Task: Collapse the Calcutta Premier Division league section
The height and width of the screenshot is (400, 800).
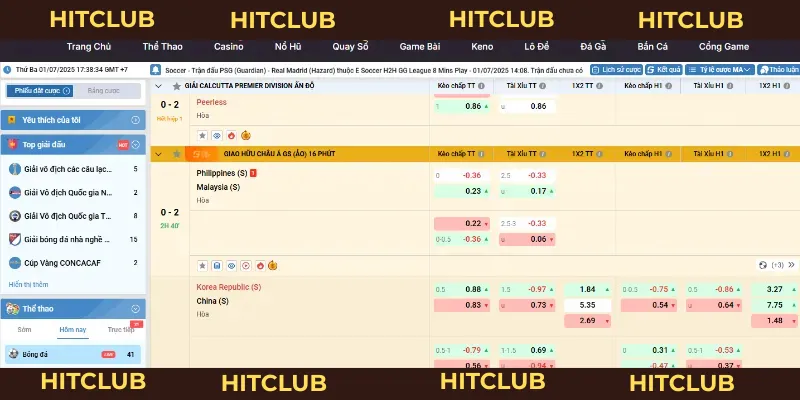Action: tap(159, 86)
